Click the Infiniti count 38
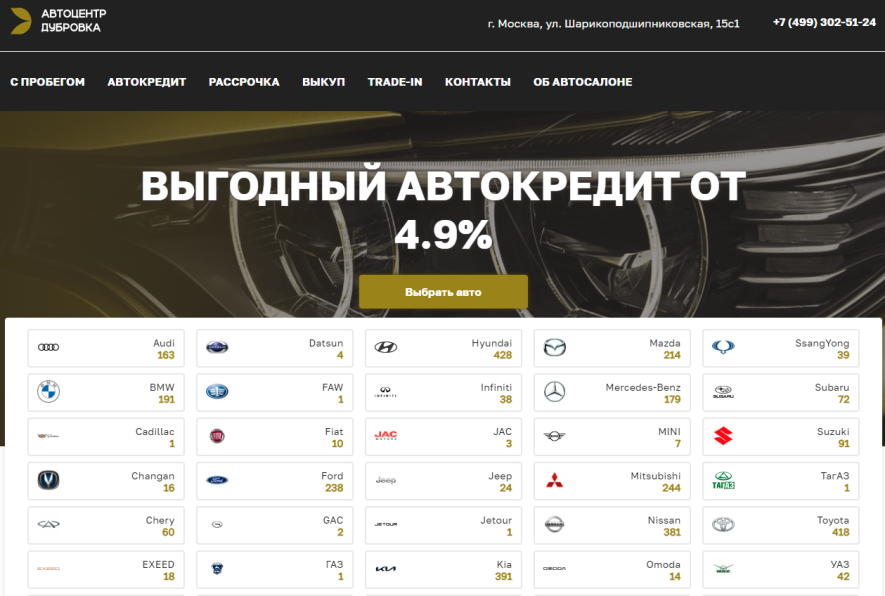 pos(506,400)
